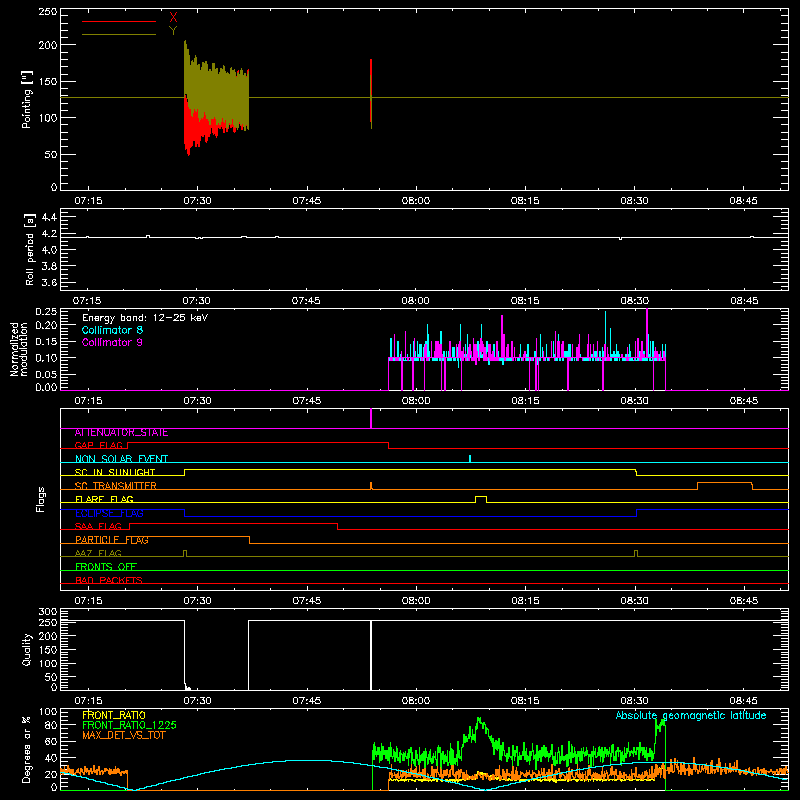Click the yellow FLARE_FLAG raised pulse

pos(481,499)
